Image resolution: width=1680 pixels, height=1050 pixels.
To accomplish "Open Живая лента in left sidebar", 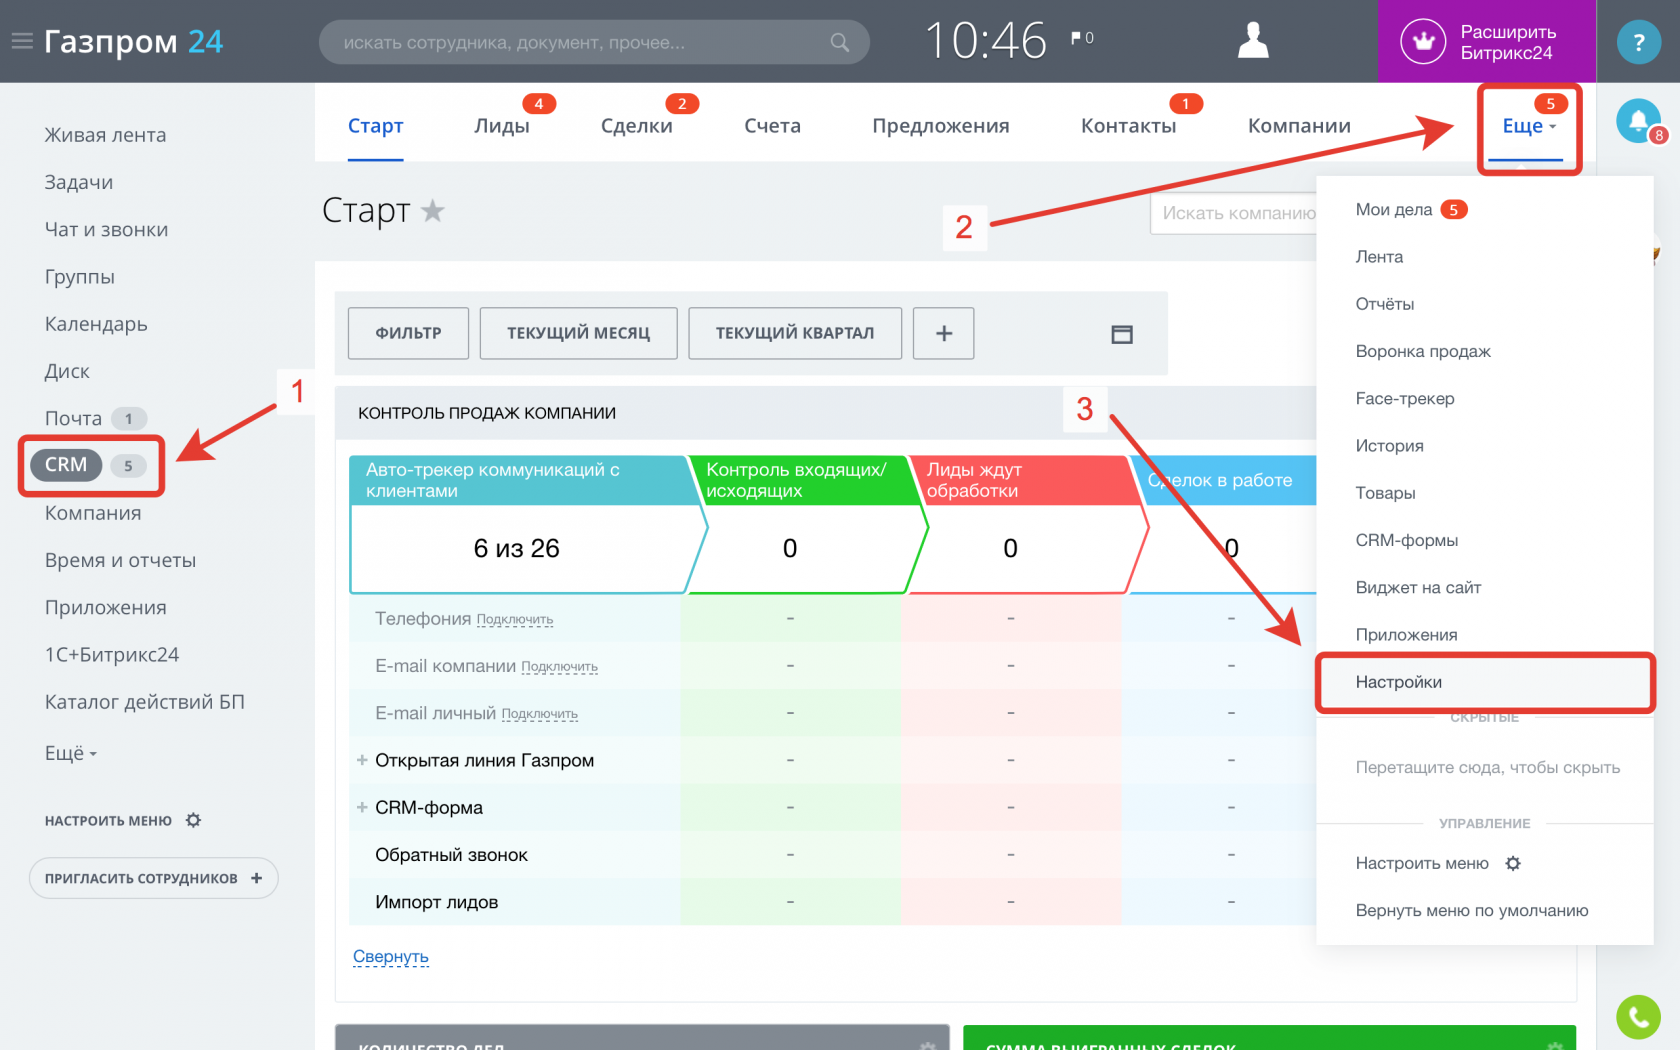I will [x=105, y=135].
